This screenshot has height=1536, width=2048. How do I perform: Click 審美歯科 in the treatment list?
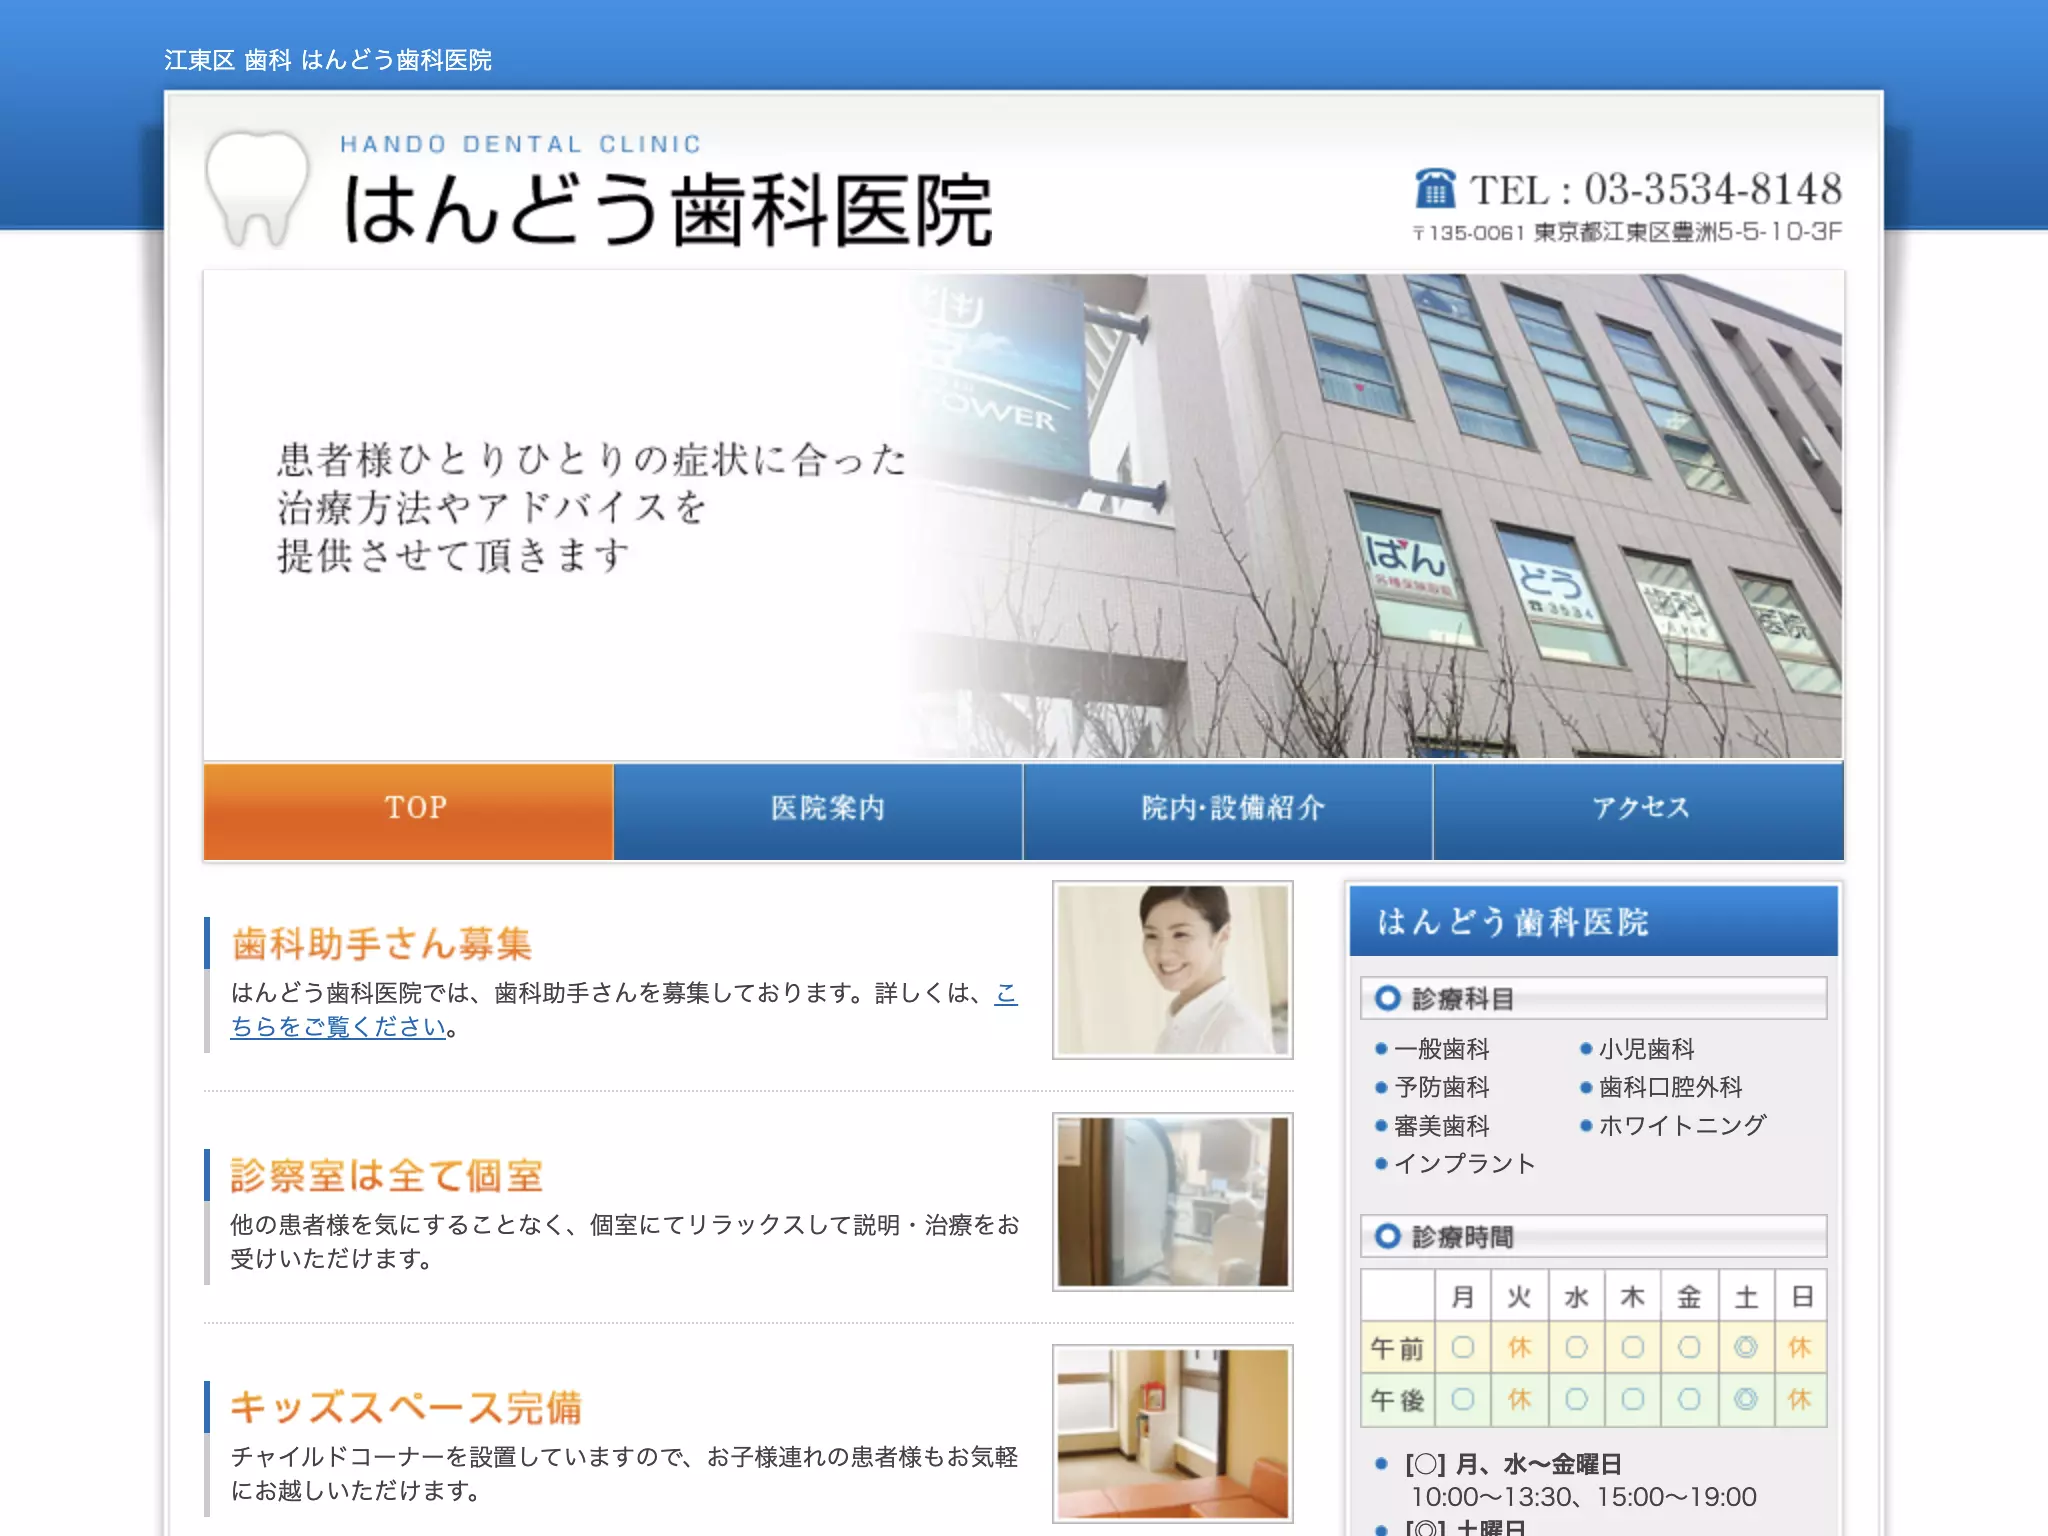coord(1442,1126)
